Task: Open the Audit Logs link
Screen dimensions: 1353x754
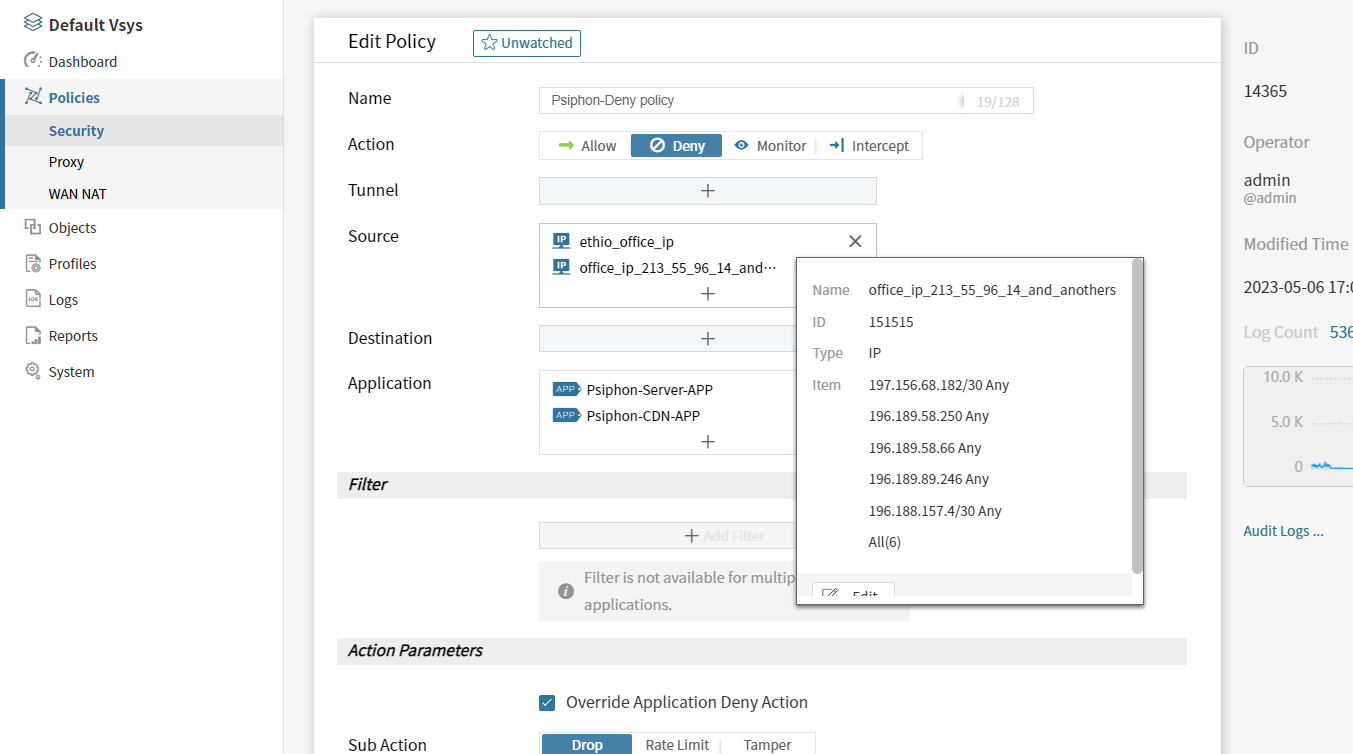Action: (x=1283, y=531)
